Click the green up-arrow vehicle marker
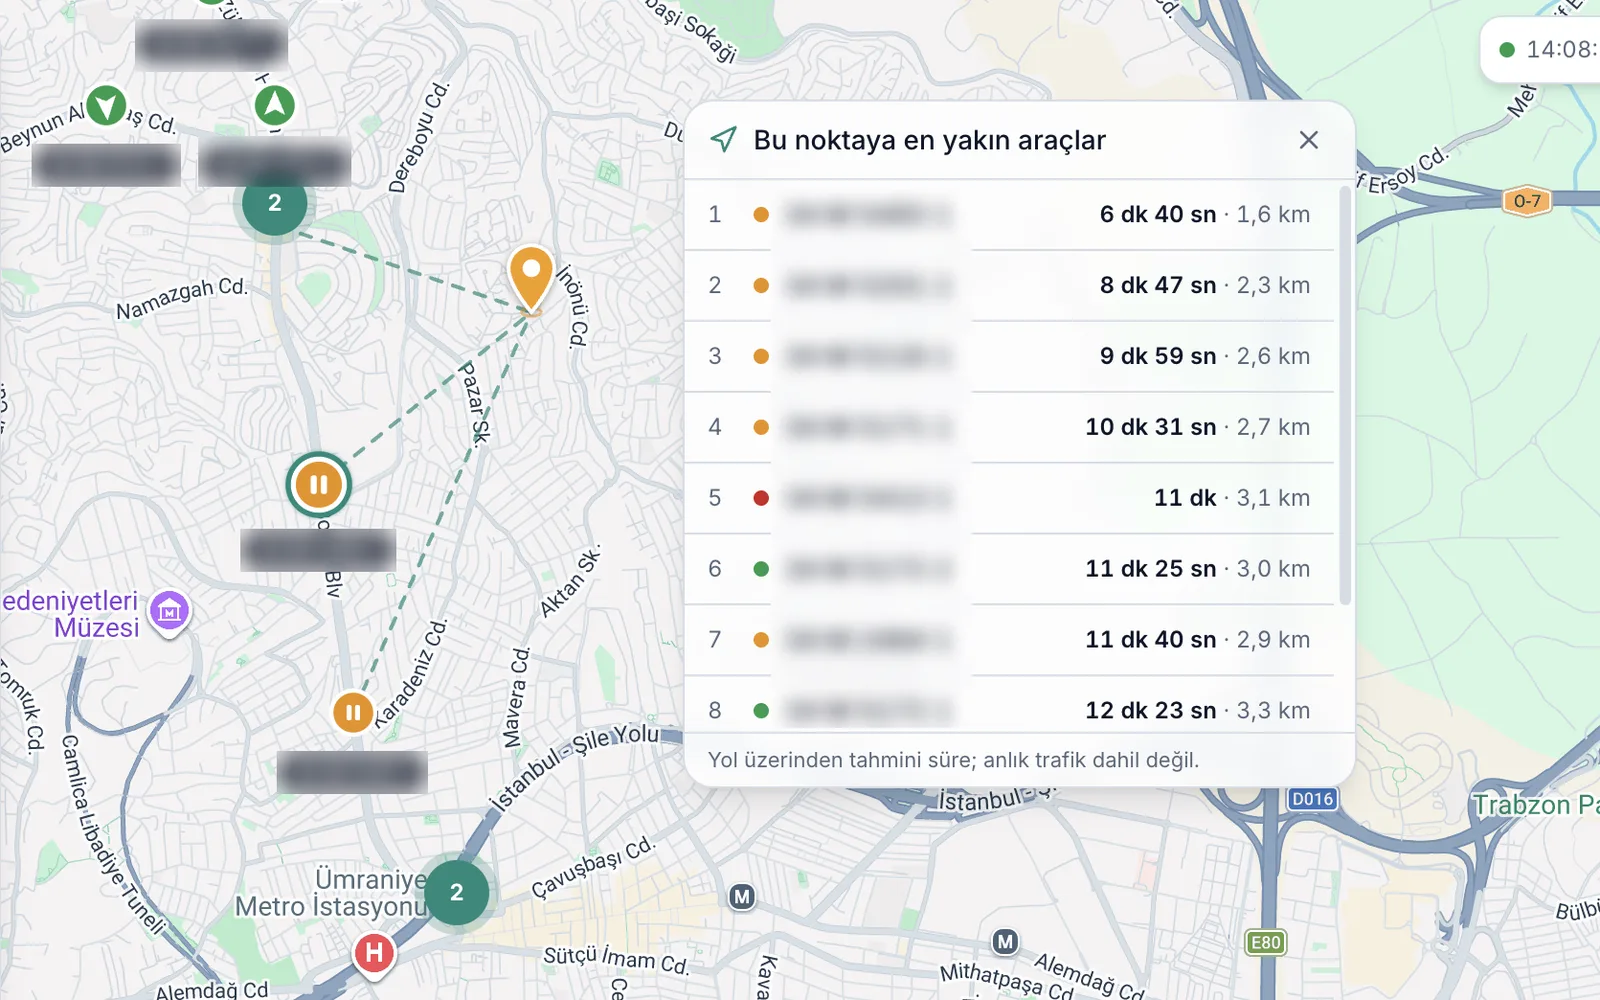 pyautogui.click(x=274, y=105)
